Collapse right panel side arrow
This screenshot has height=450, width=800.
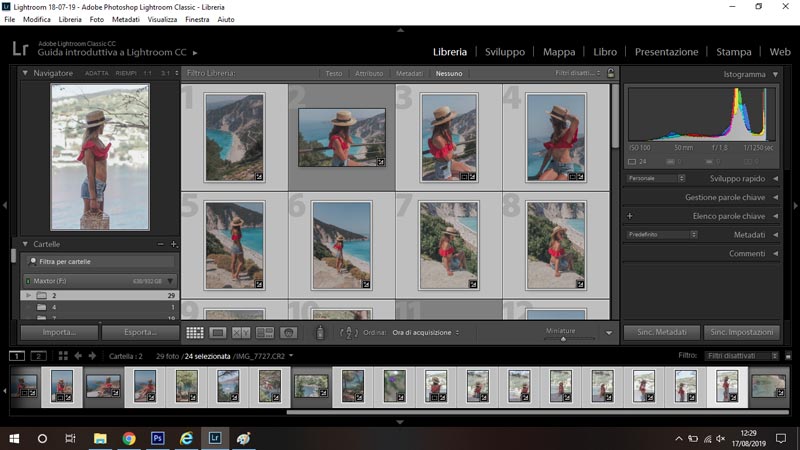(x=795, y=205)
